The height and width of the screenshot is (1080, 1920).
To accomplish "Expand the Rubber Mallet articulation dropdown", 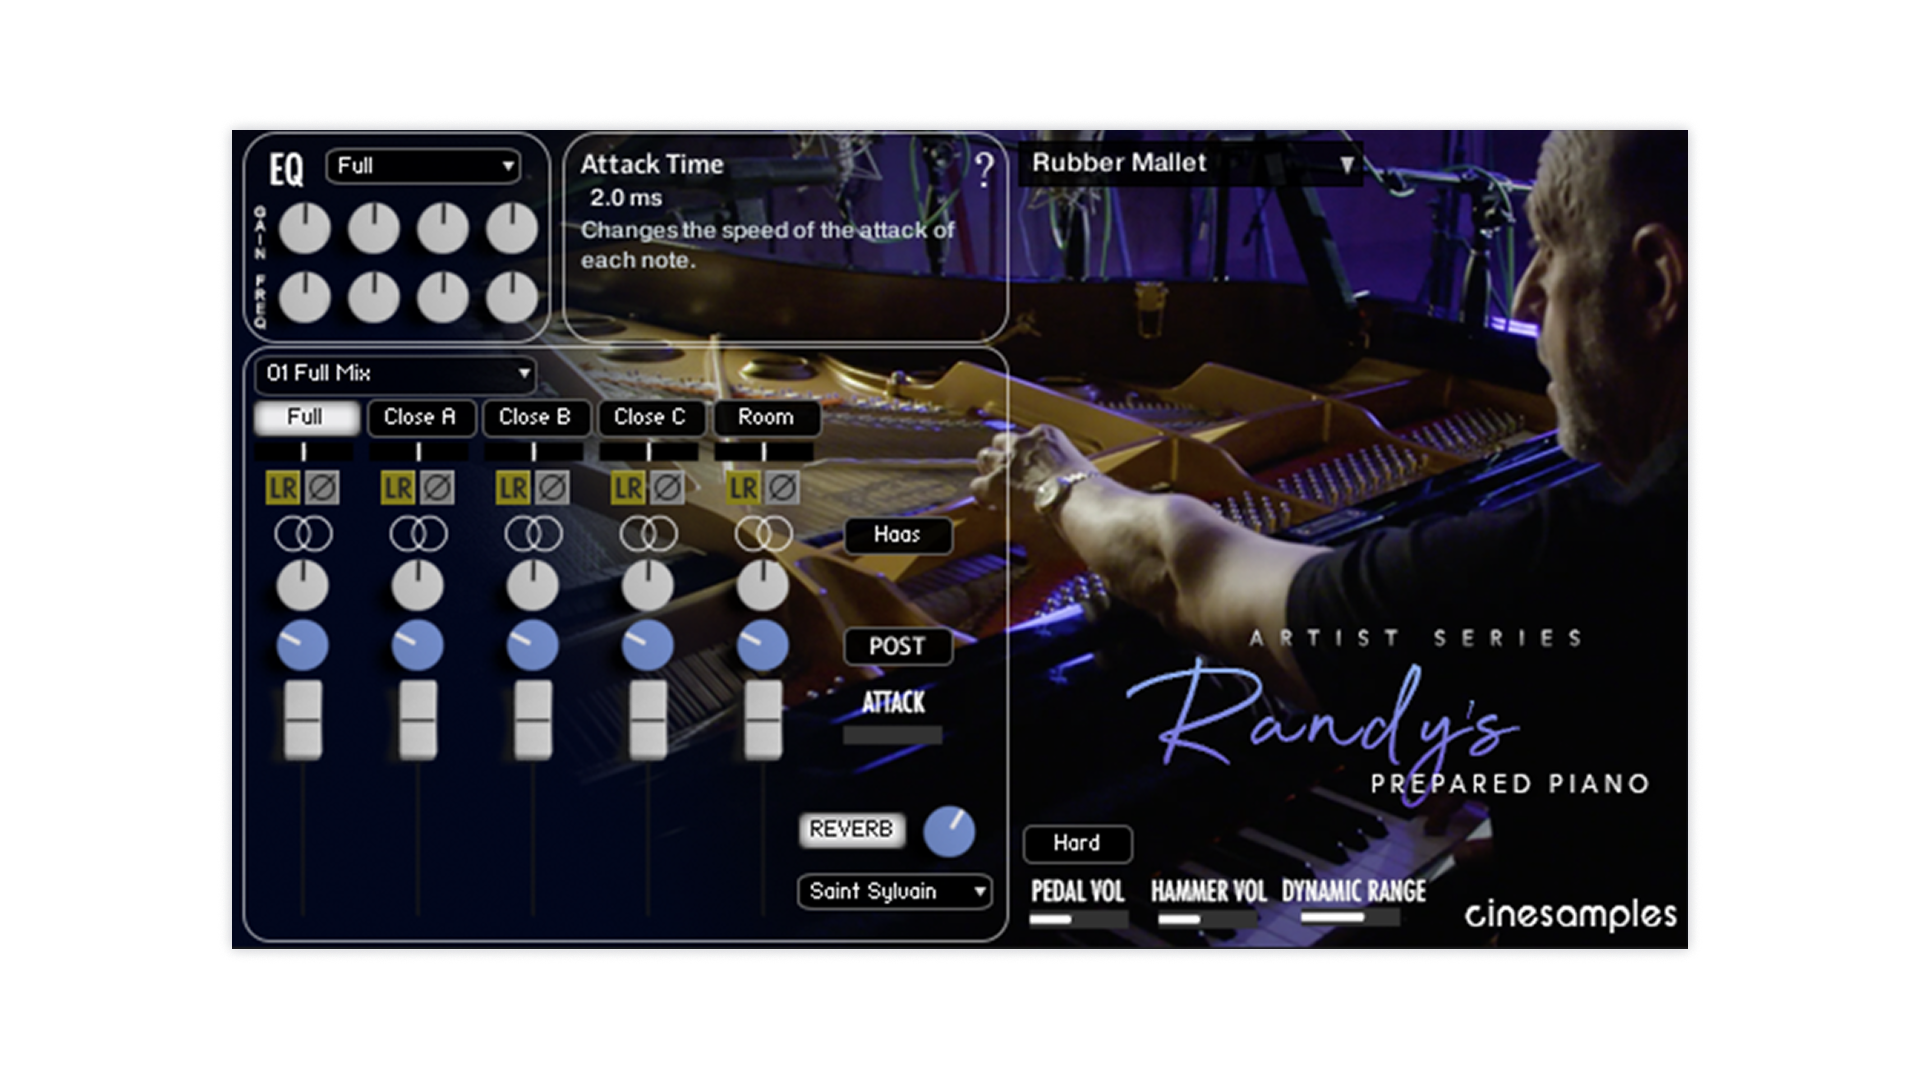I will (1190, 163).
